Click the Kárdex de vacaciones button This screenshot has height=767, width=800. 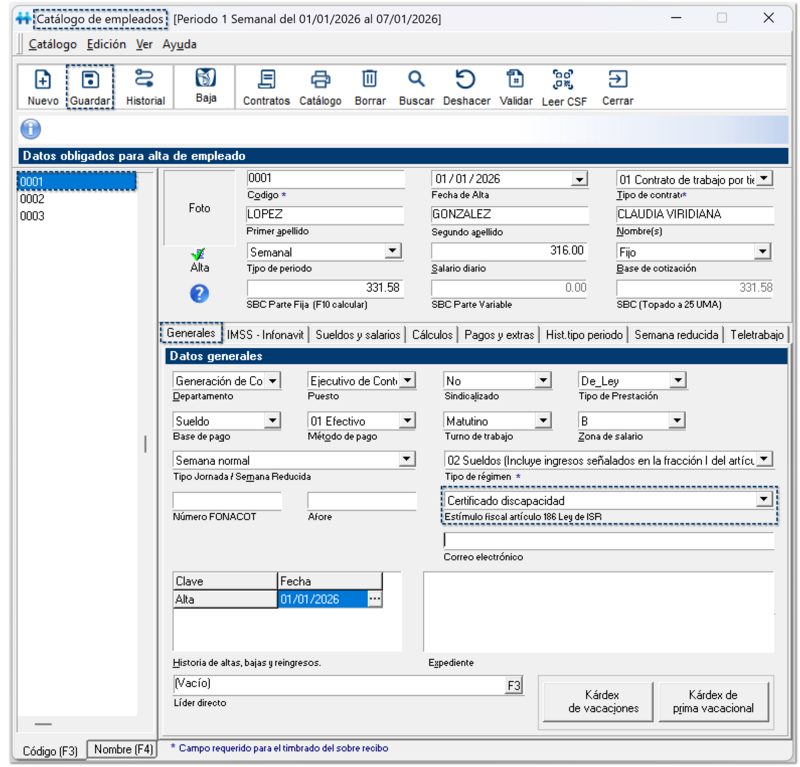pyautogui.click(x=603, y=702)
